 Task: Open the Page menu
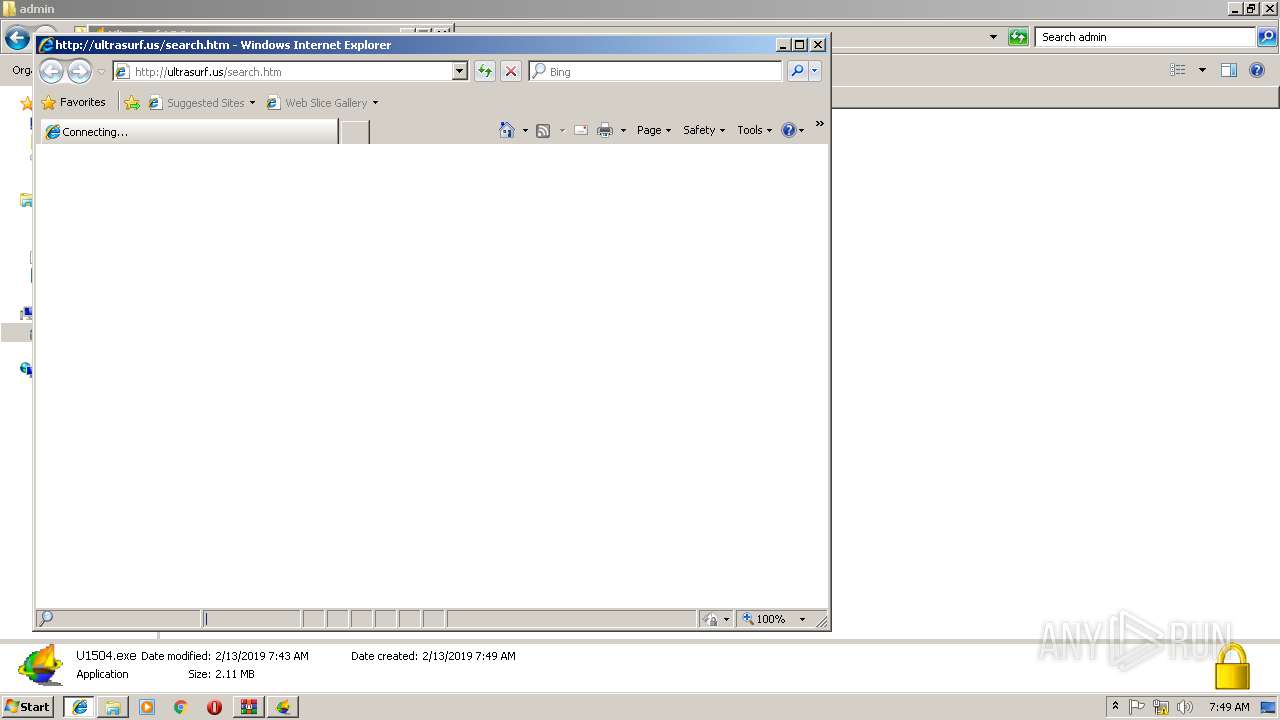click(654, 130)
